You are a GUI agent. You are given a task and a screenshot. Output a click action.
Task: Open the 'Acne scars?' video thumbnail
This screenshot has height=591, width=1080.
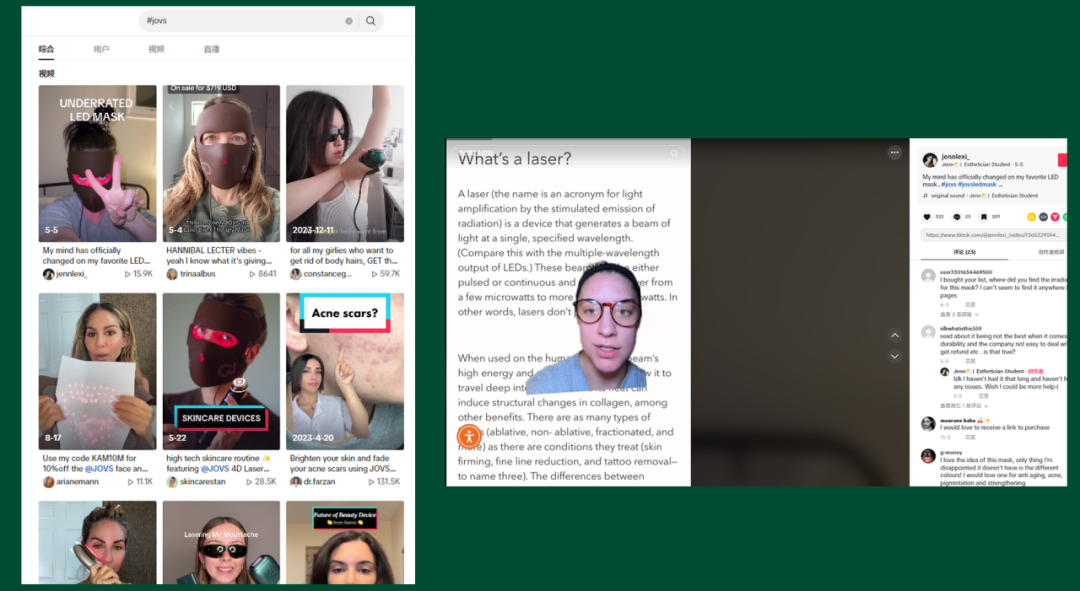click(345, 371)
